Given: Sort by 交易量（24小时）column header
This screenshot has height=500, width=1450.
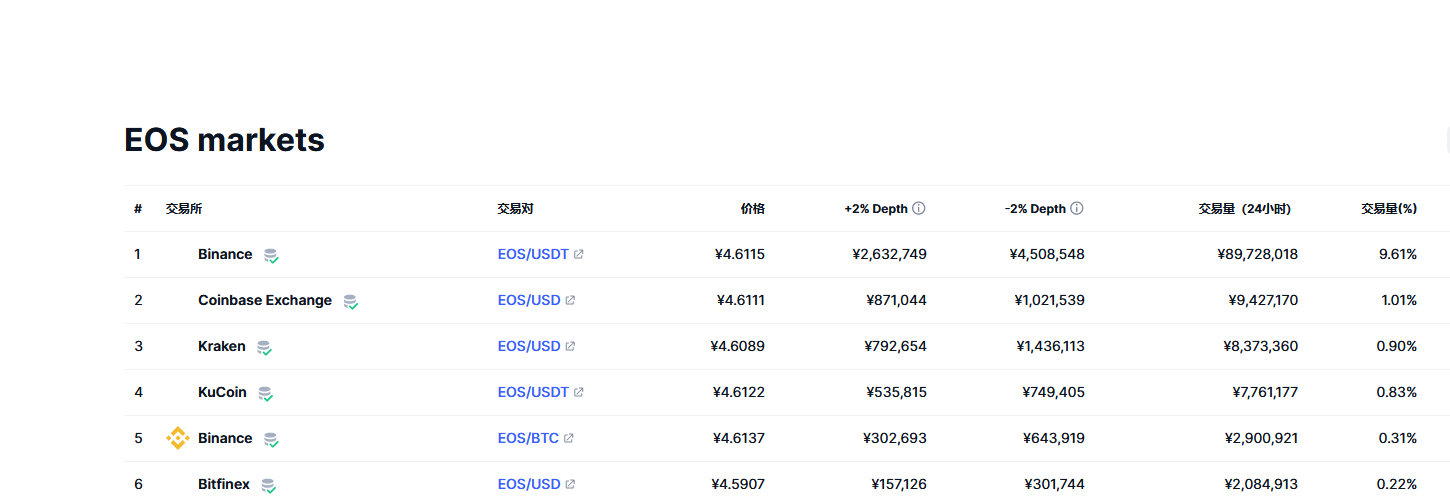Looking at the screenshot, I should 1244,209.
